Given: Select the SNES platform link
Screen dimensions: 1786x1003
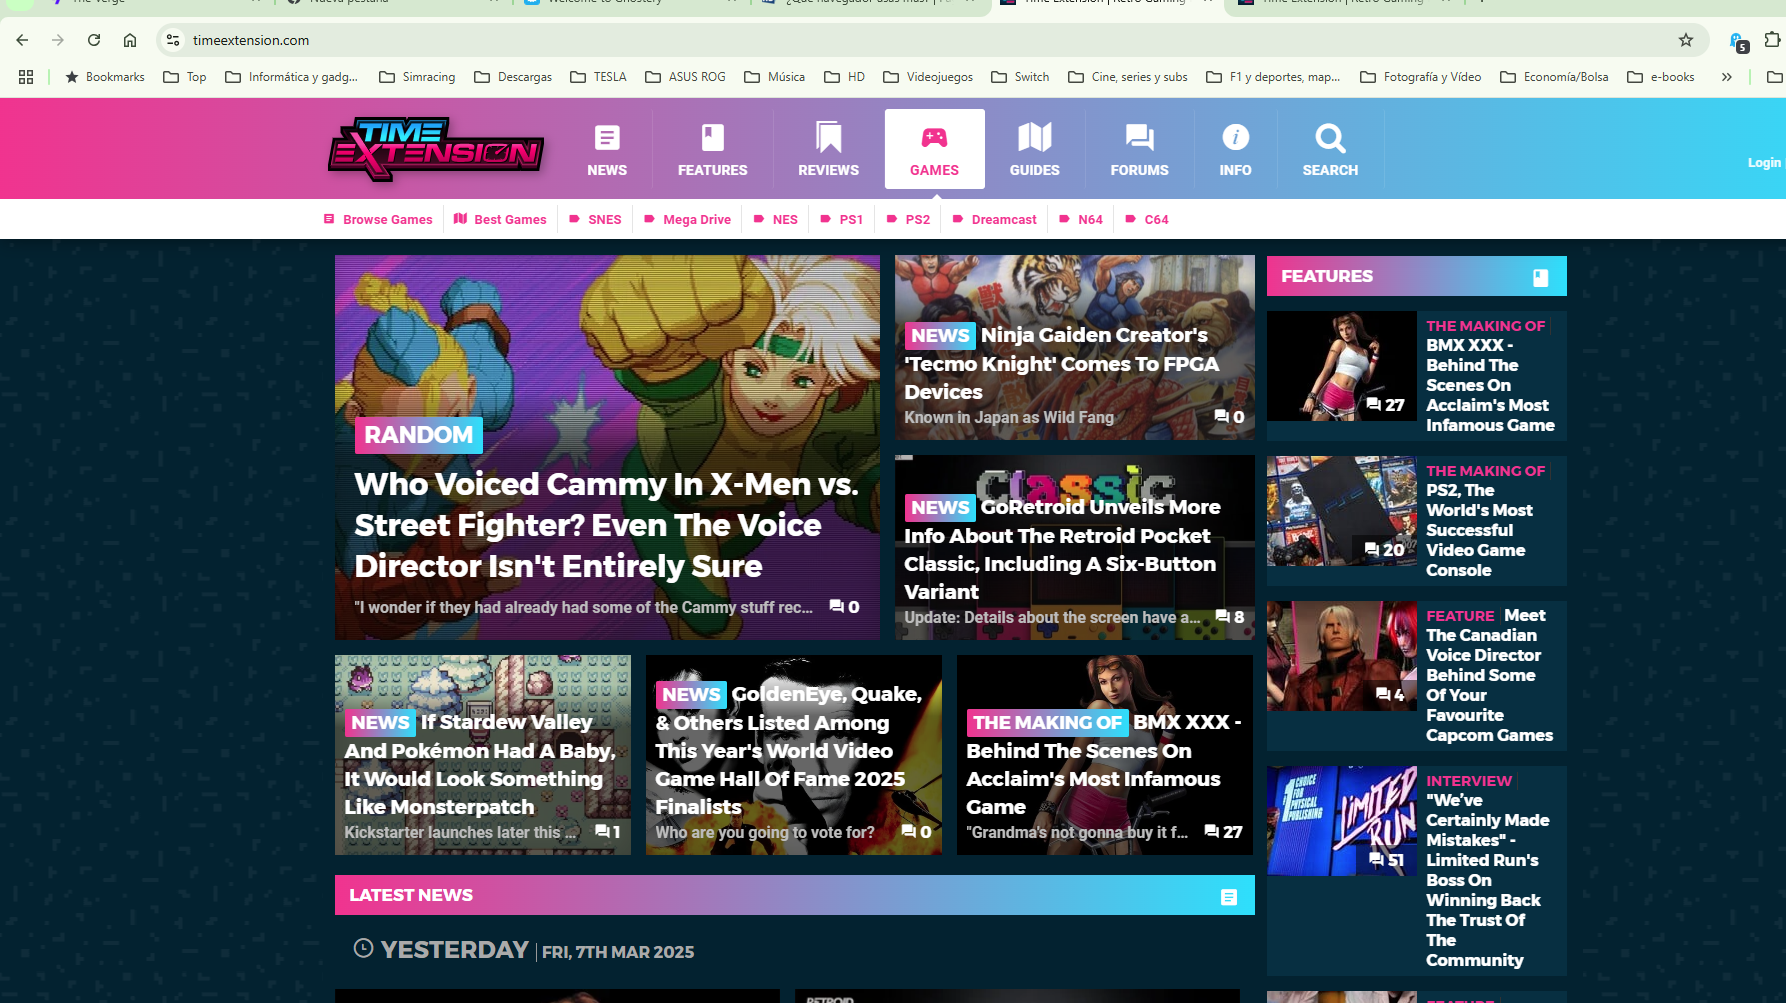Looking at the screenshot, I should [595, 219].
